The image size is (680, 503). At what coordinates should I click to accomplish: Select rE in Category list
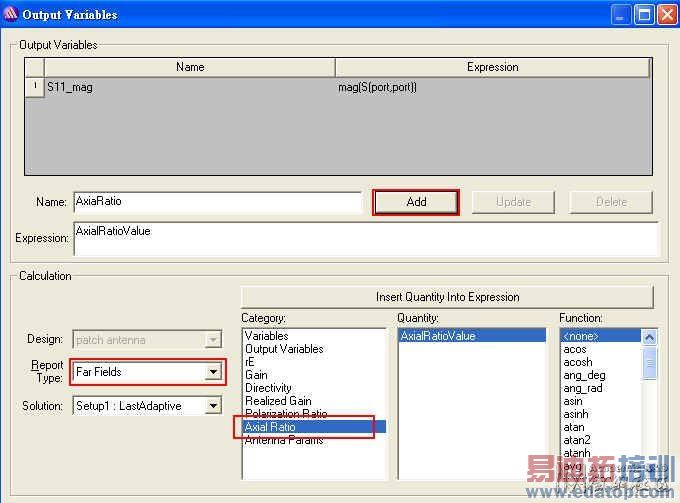pyautogui.click(x=249, y=362)
